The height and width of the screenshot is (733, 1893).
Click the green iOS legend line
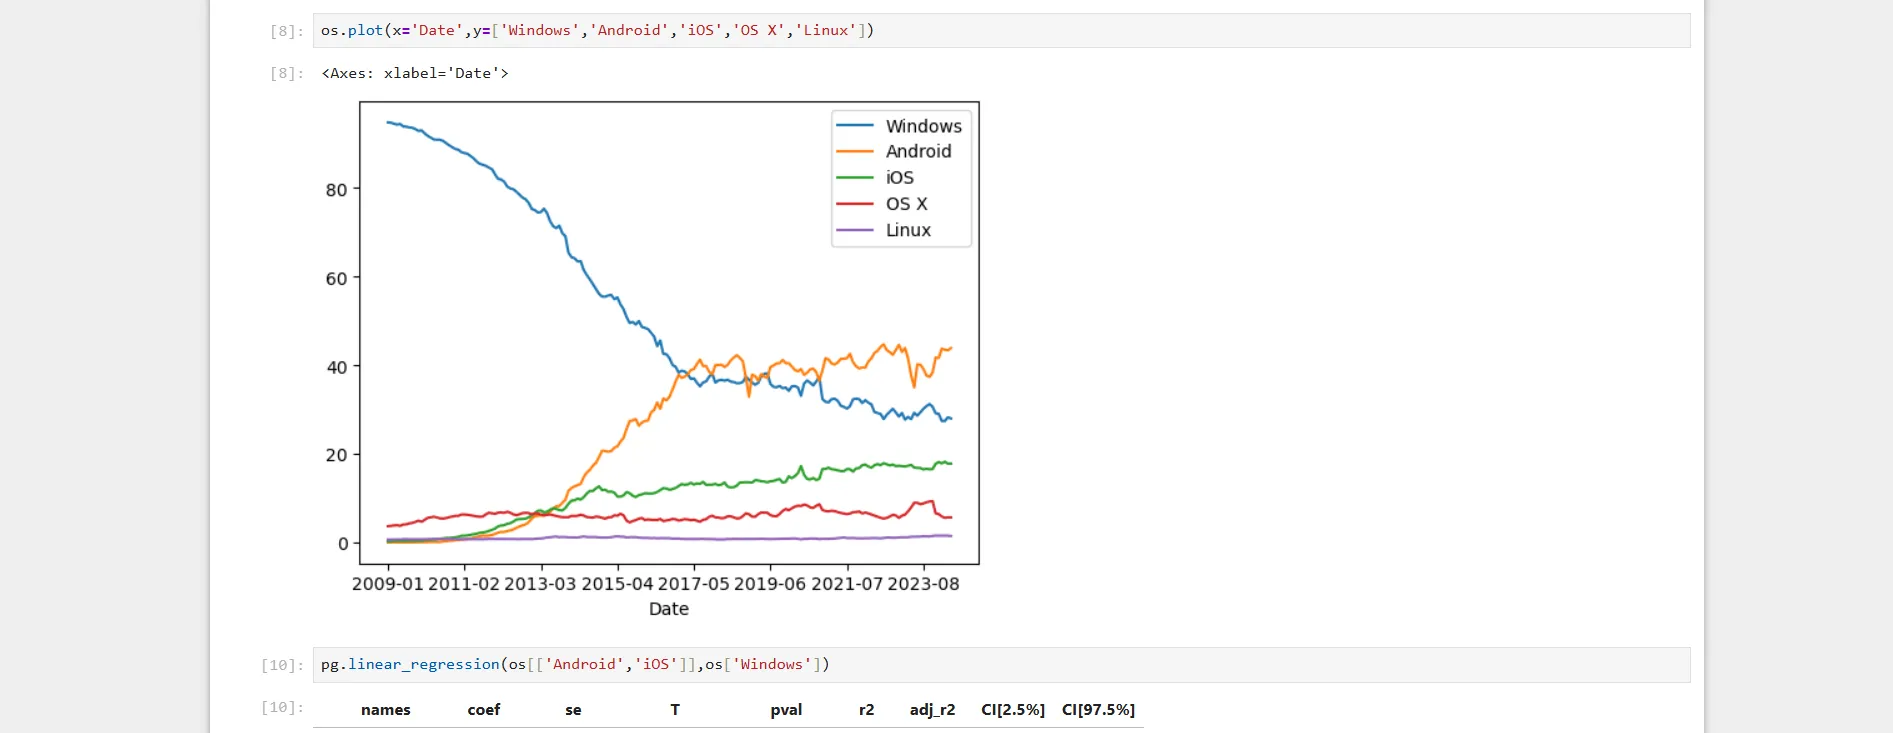(x=855, y=178)
